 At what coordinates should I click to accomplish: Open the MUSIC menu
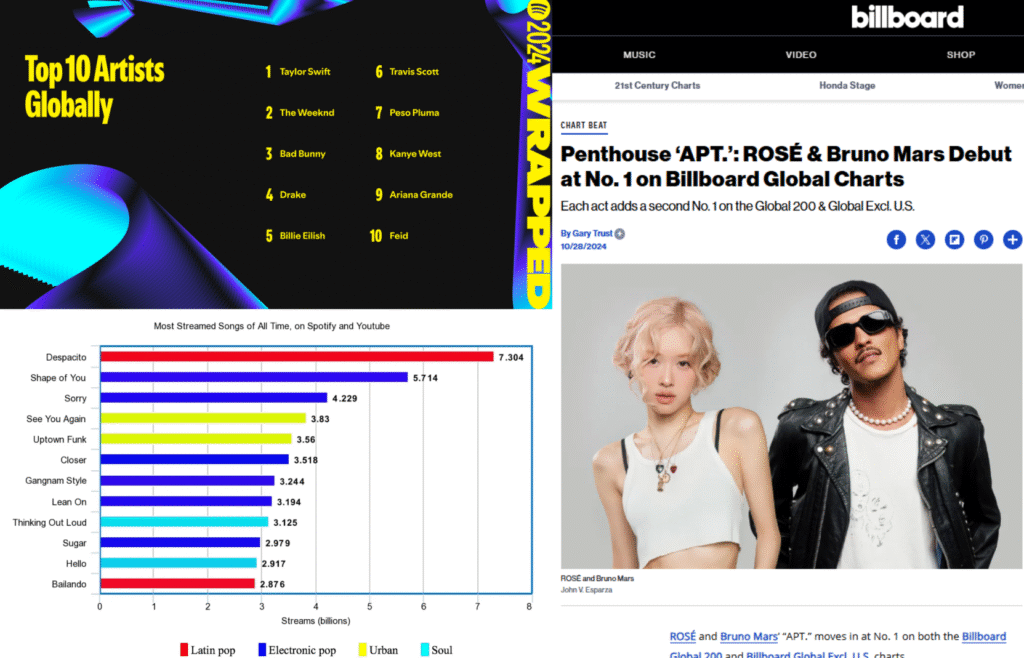tap(639, 55)
